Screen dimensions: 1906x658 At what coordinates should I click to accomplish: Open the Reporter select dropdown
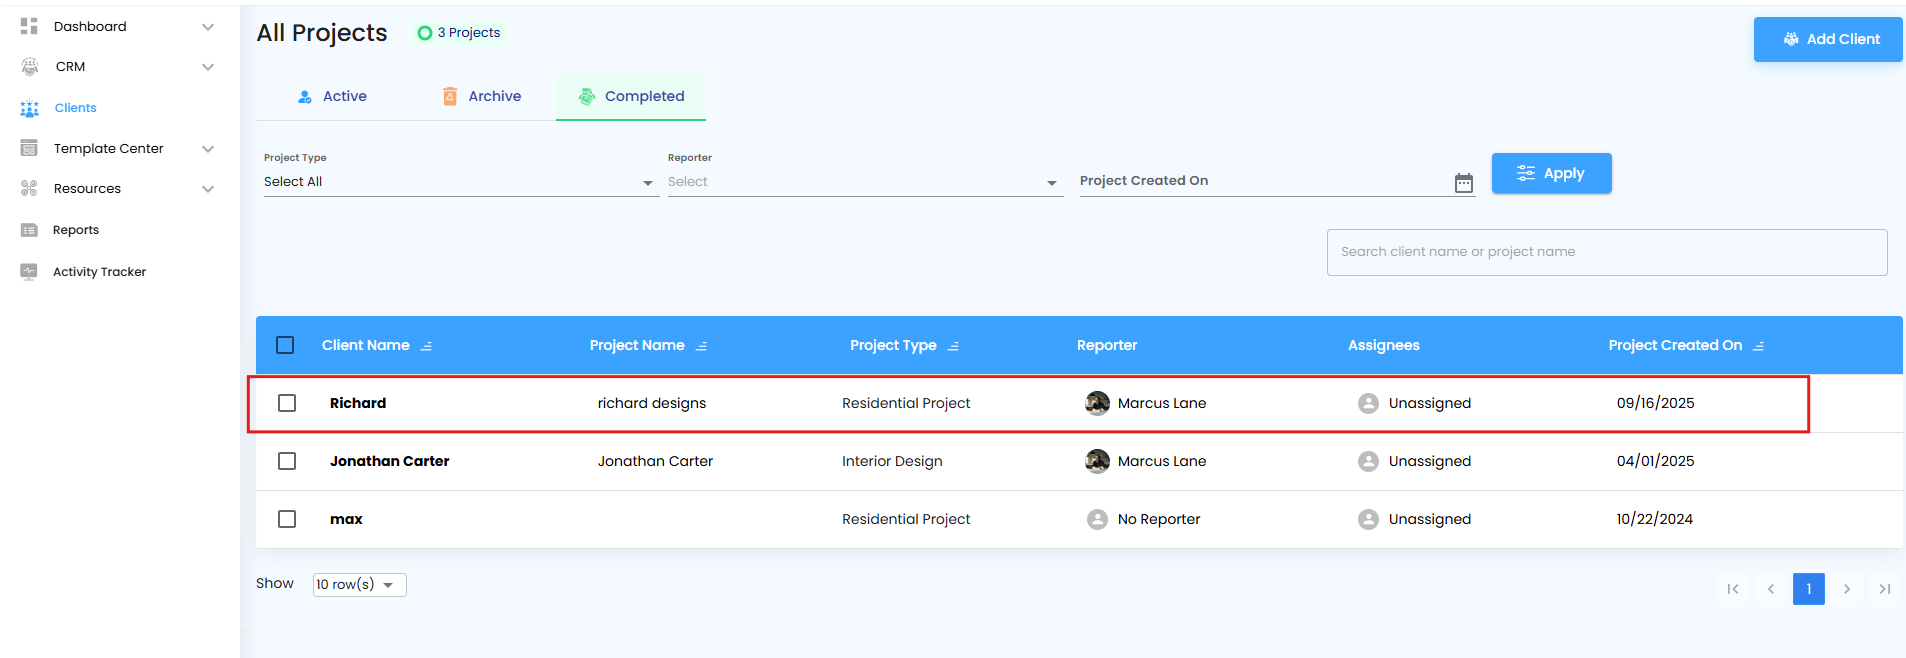(864, 182)
